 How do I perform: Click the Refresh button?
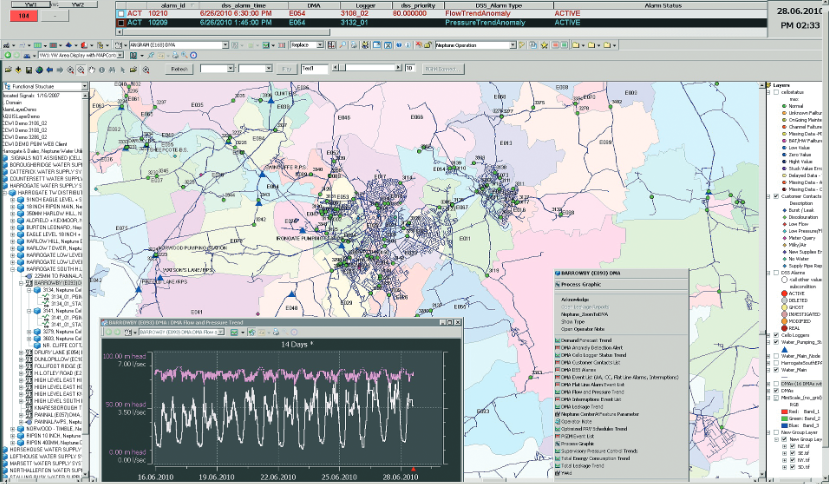pos(179,69)
